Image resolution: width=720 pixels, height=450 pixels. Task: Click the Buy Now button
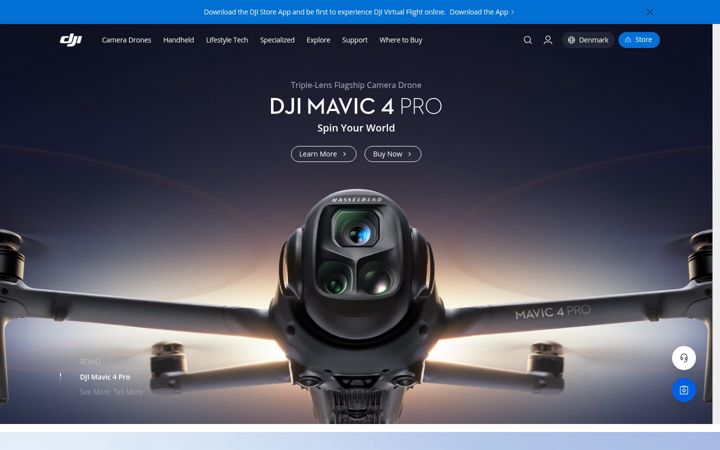[x=393, y=154]
